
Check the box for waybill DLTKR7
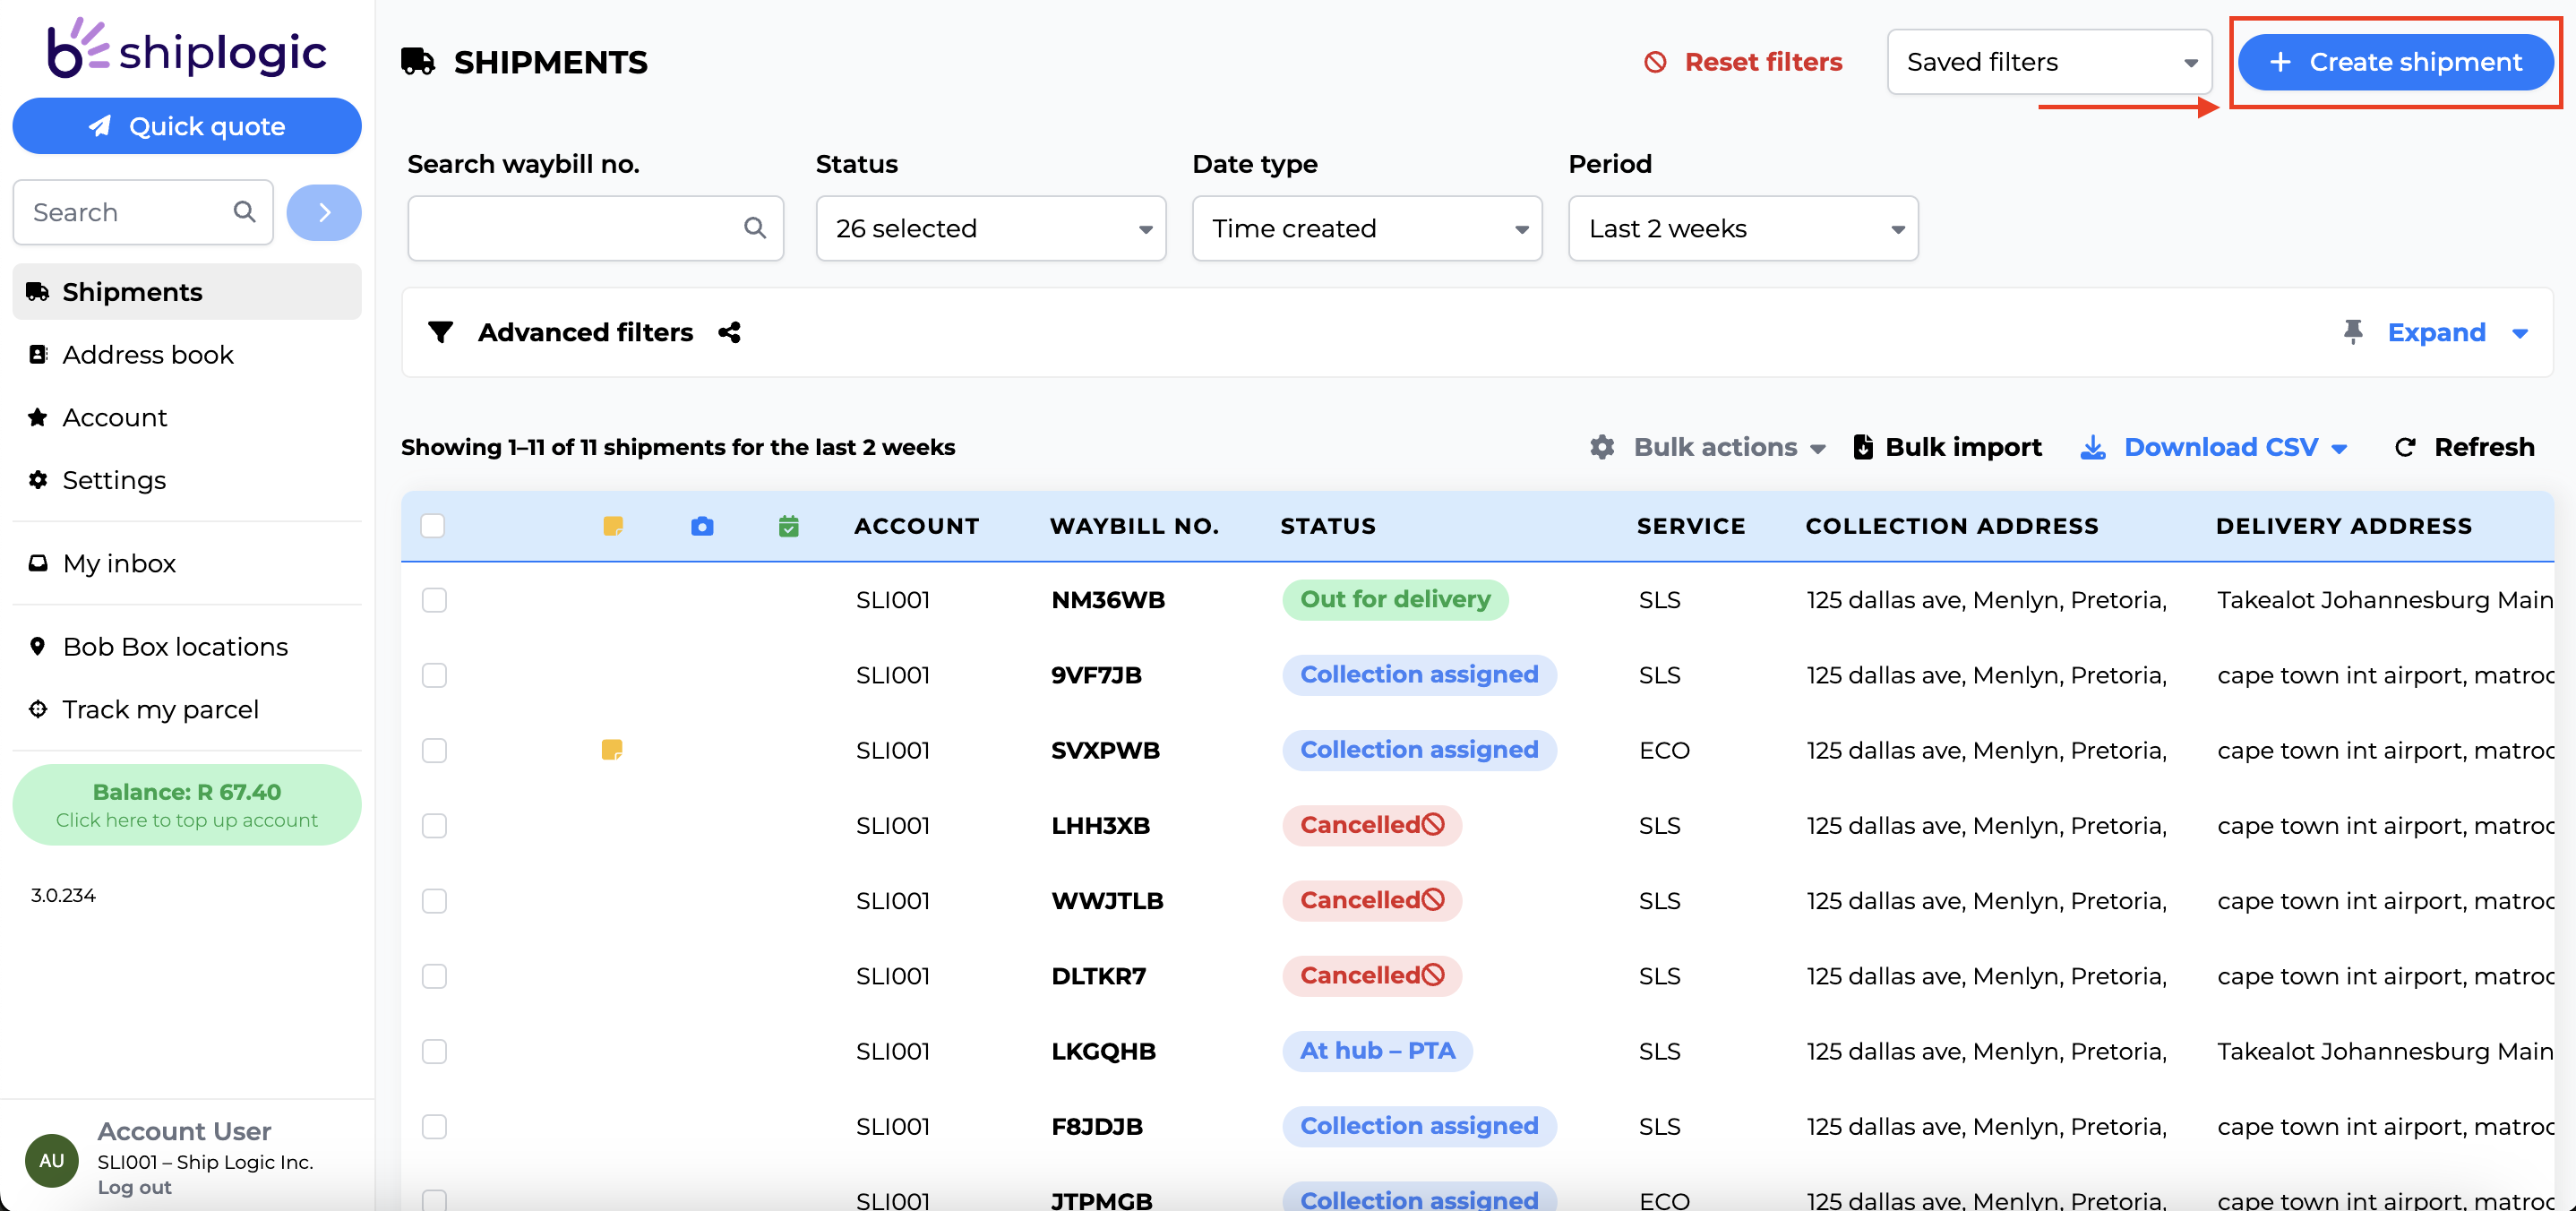coord(434,976)
